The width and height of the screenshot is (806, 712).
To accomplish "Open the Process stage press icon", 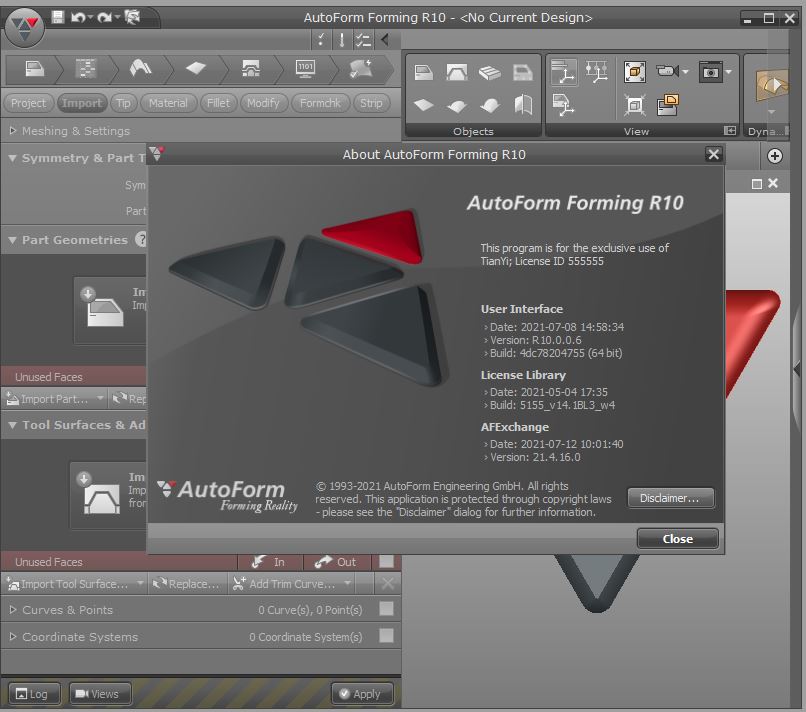I will (x=250, y=68).
